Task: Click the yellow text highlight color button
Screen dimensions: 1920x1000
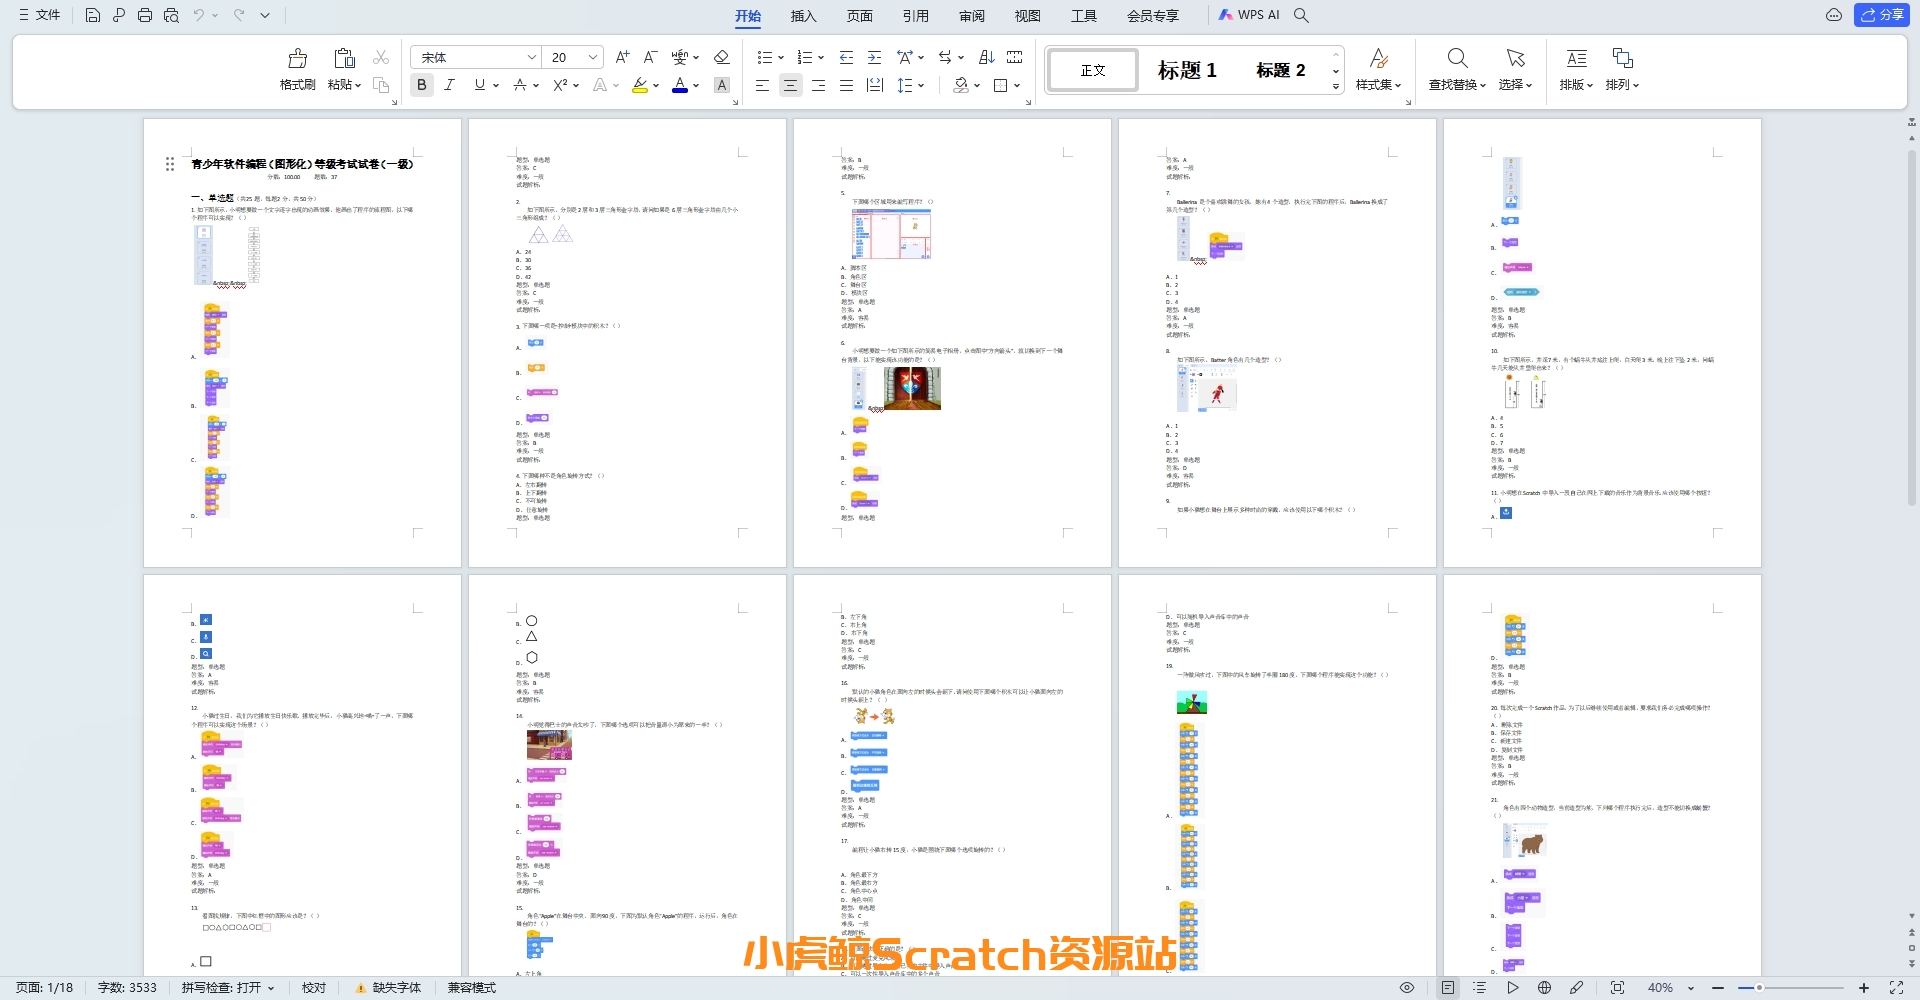Action: coord(640,85)
